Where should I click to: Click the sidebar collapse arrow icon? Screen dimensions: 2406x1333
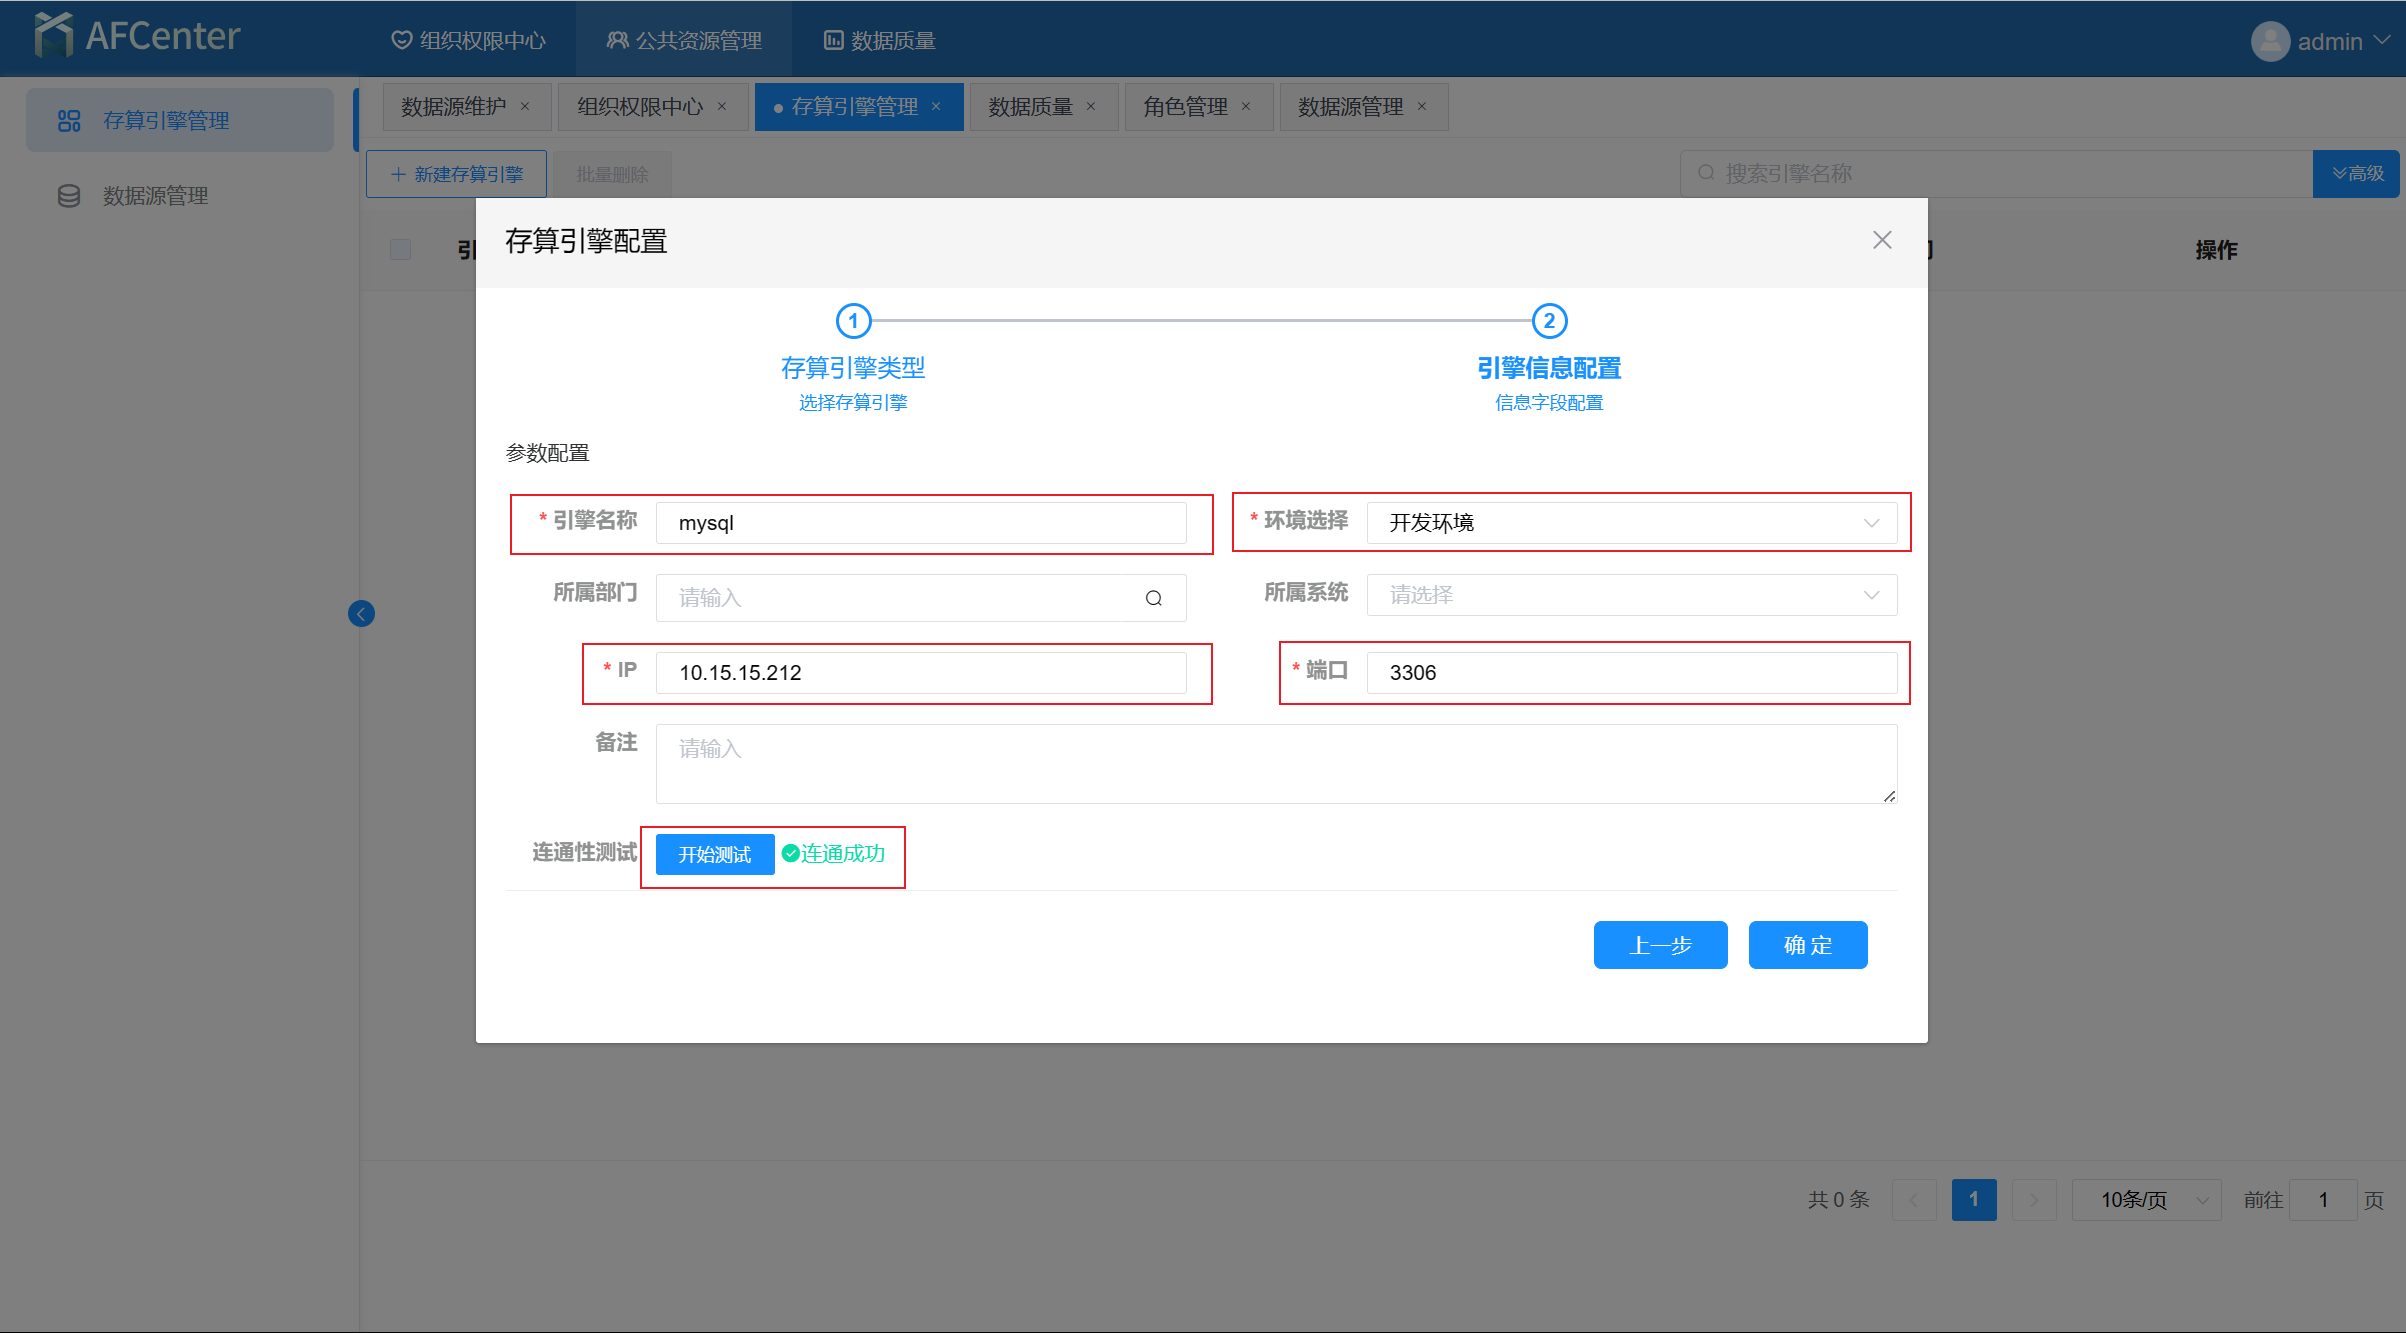361,613
